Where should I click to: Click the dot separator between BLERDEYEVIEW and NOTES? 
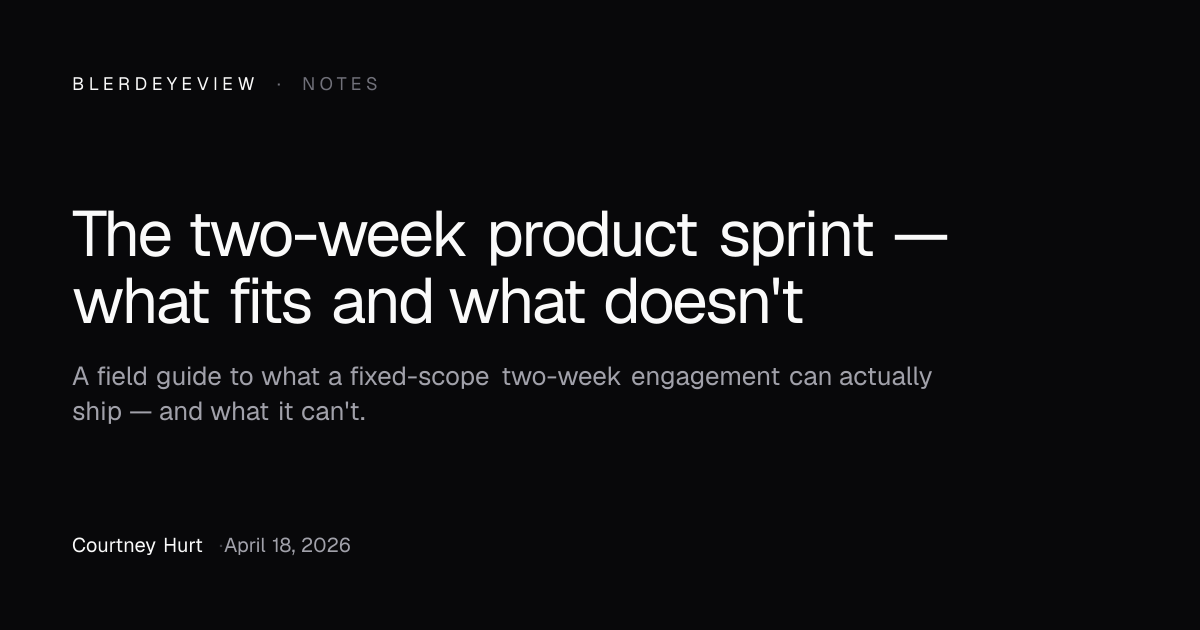click(279, 84)
